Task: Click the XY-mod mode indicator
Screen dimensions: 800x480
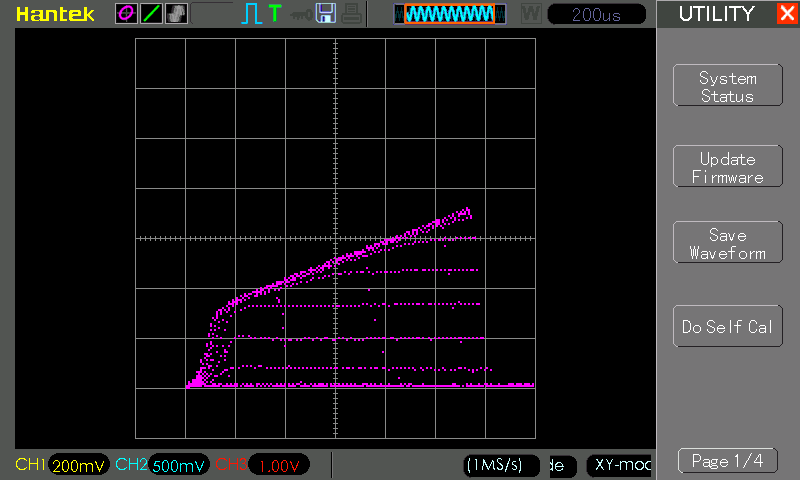Action: coord(619,465)
